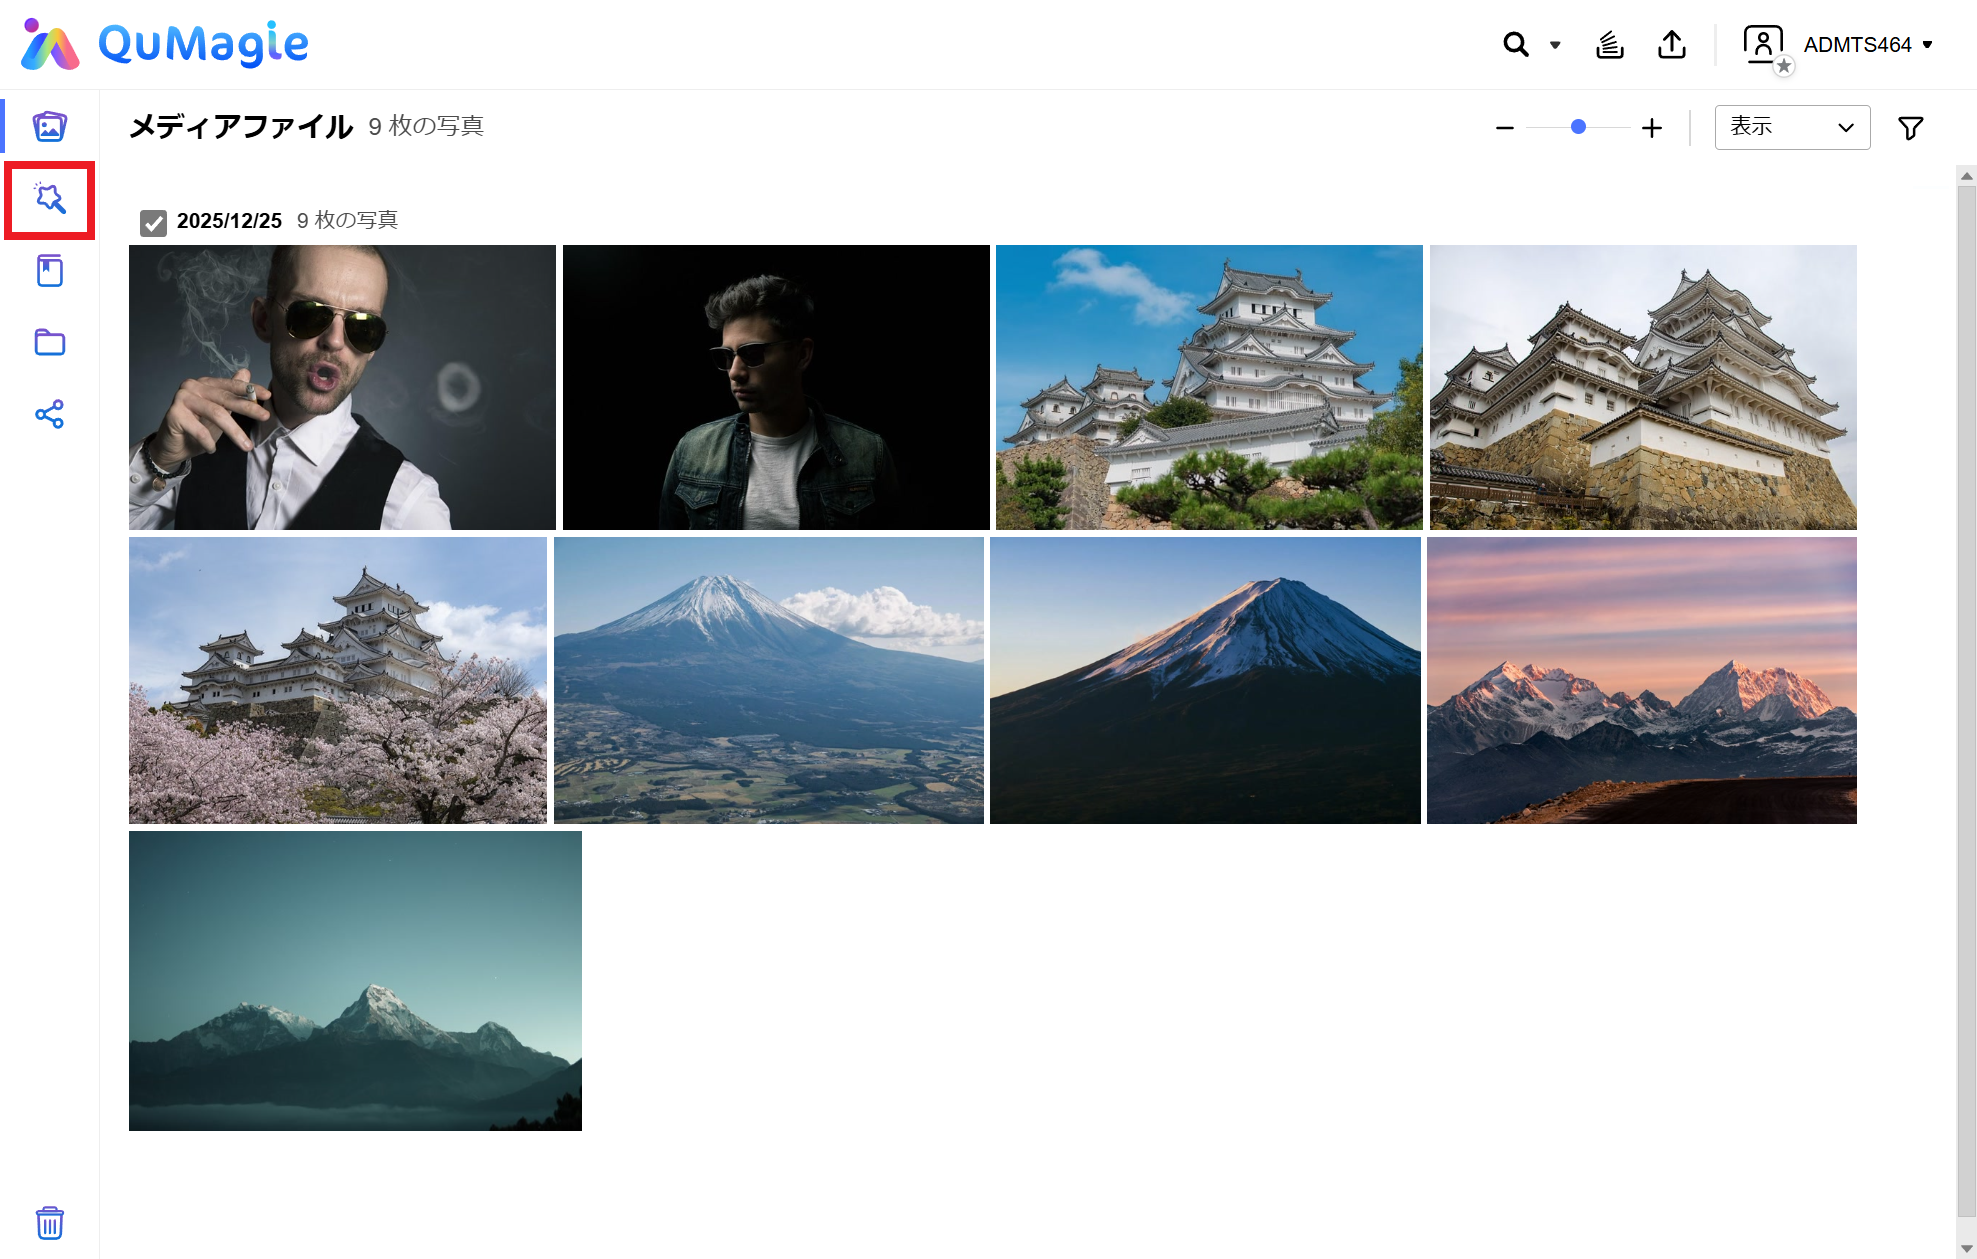Increase thumbnail size with plus button
The width and height of the screenshot is (1977, 1259).
1652,128
